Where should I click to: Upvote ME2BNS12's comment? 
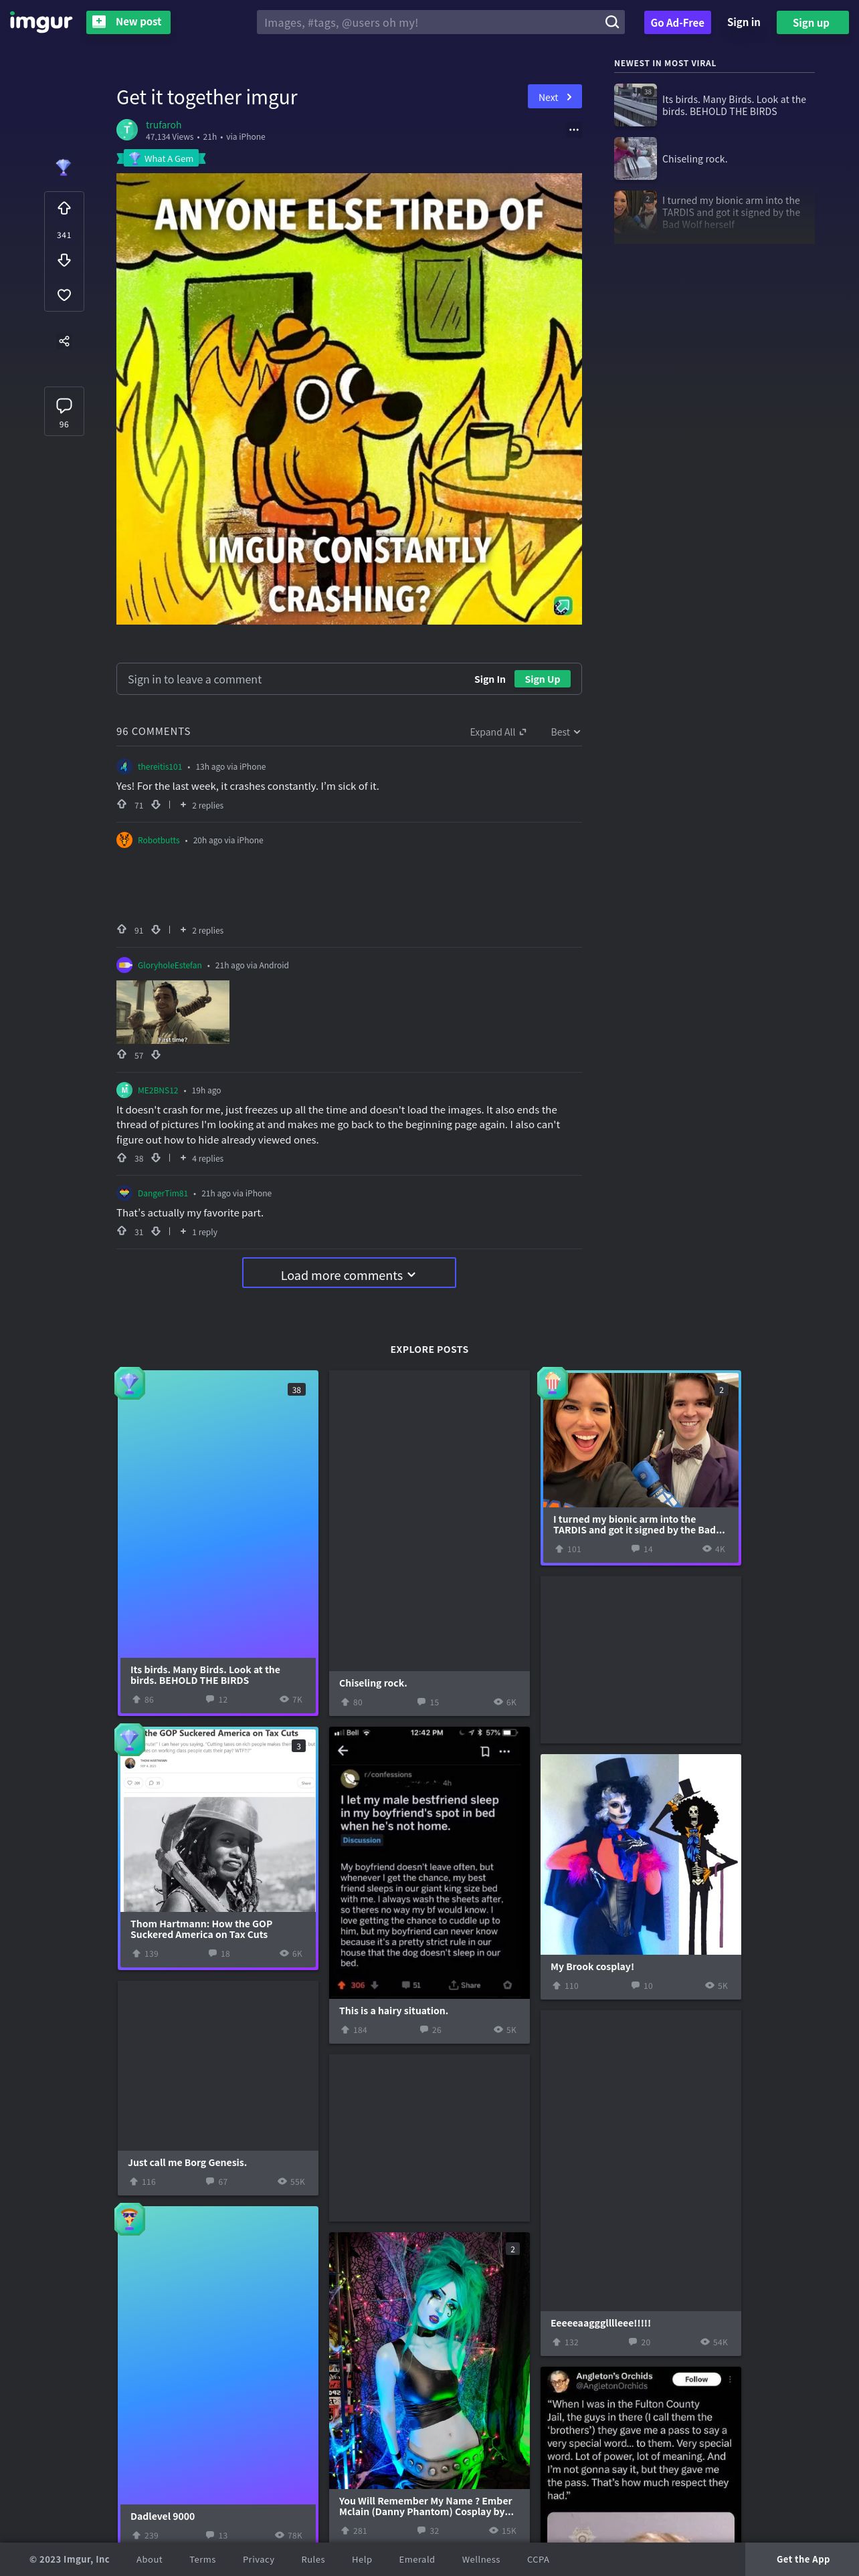[x=122, y=1157]
